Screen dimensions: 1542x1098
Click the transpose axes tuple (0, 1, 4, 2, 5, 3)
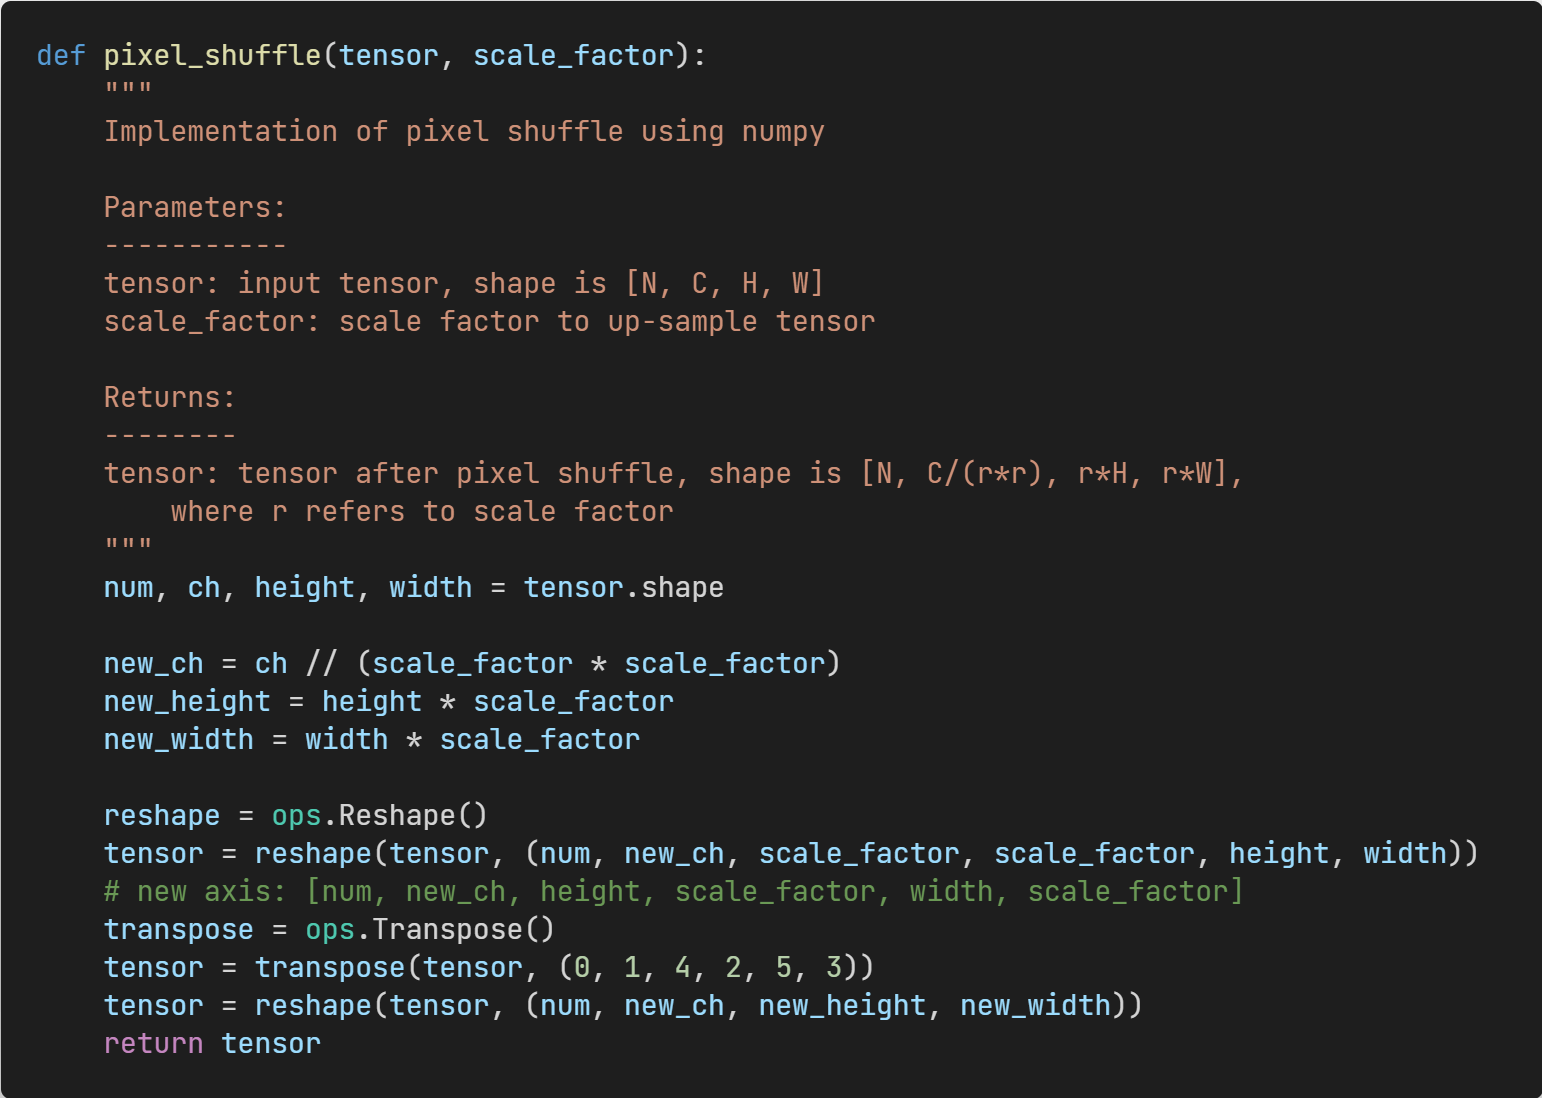pyautogui.click(x=716, y=967)
